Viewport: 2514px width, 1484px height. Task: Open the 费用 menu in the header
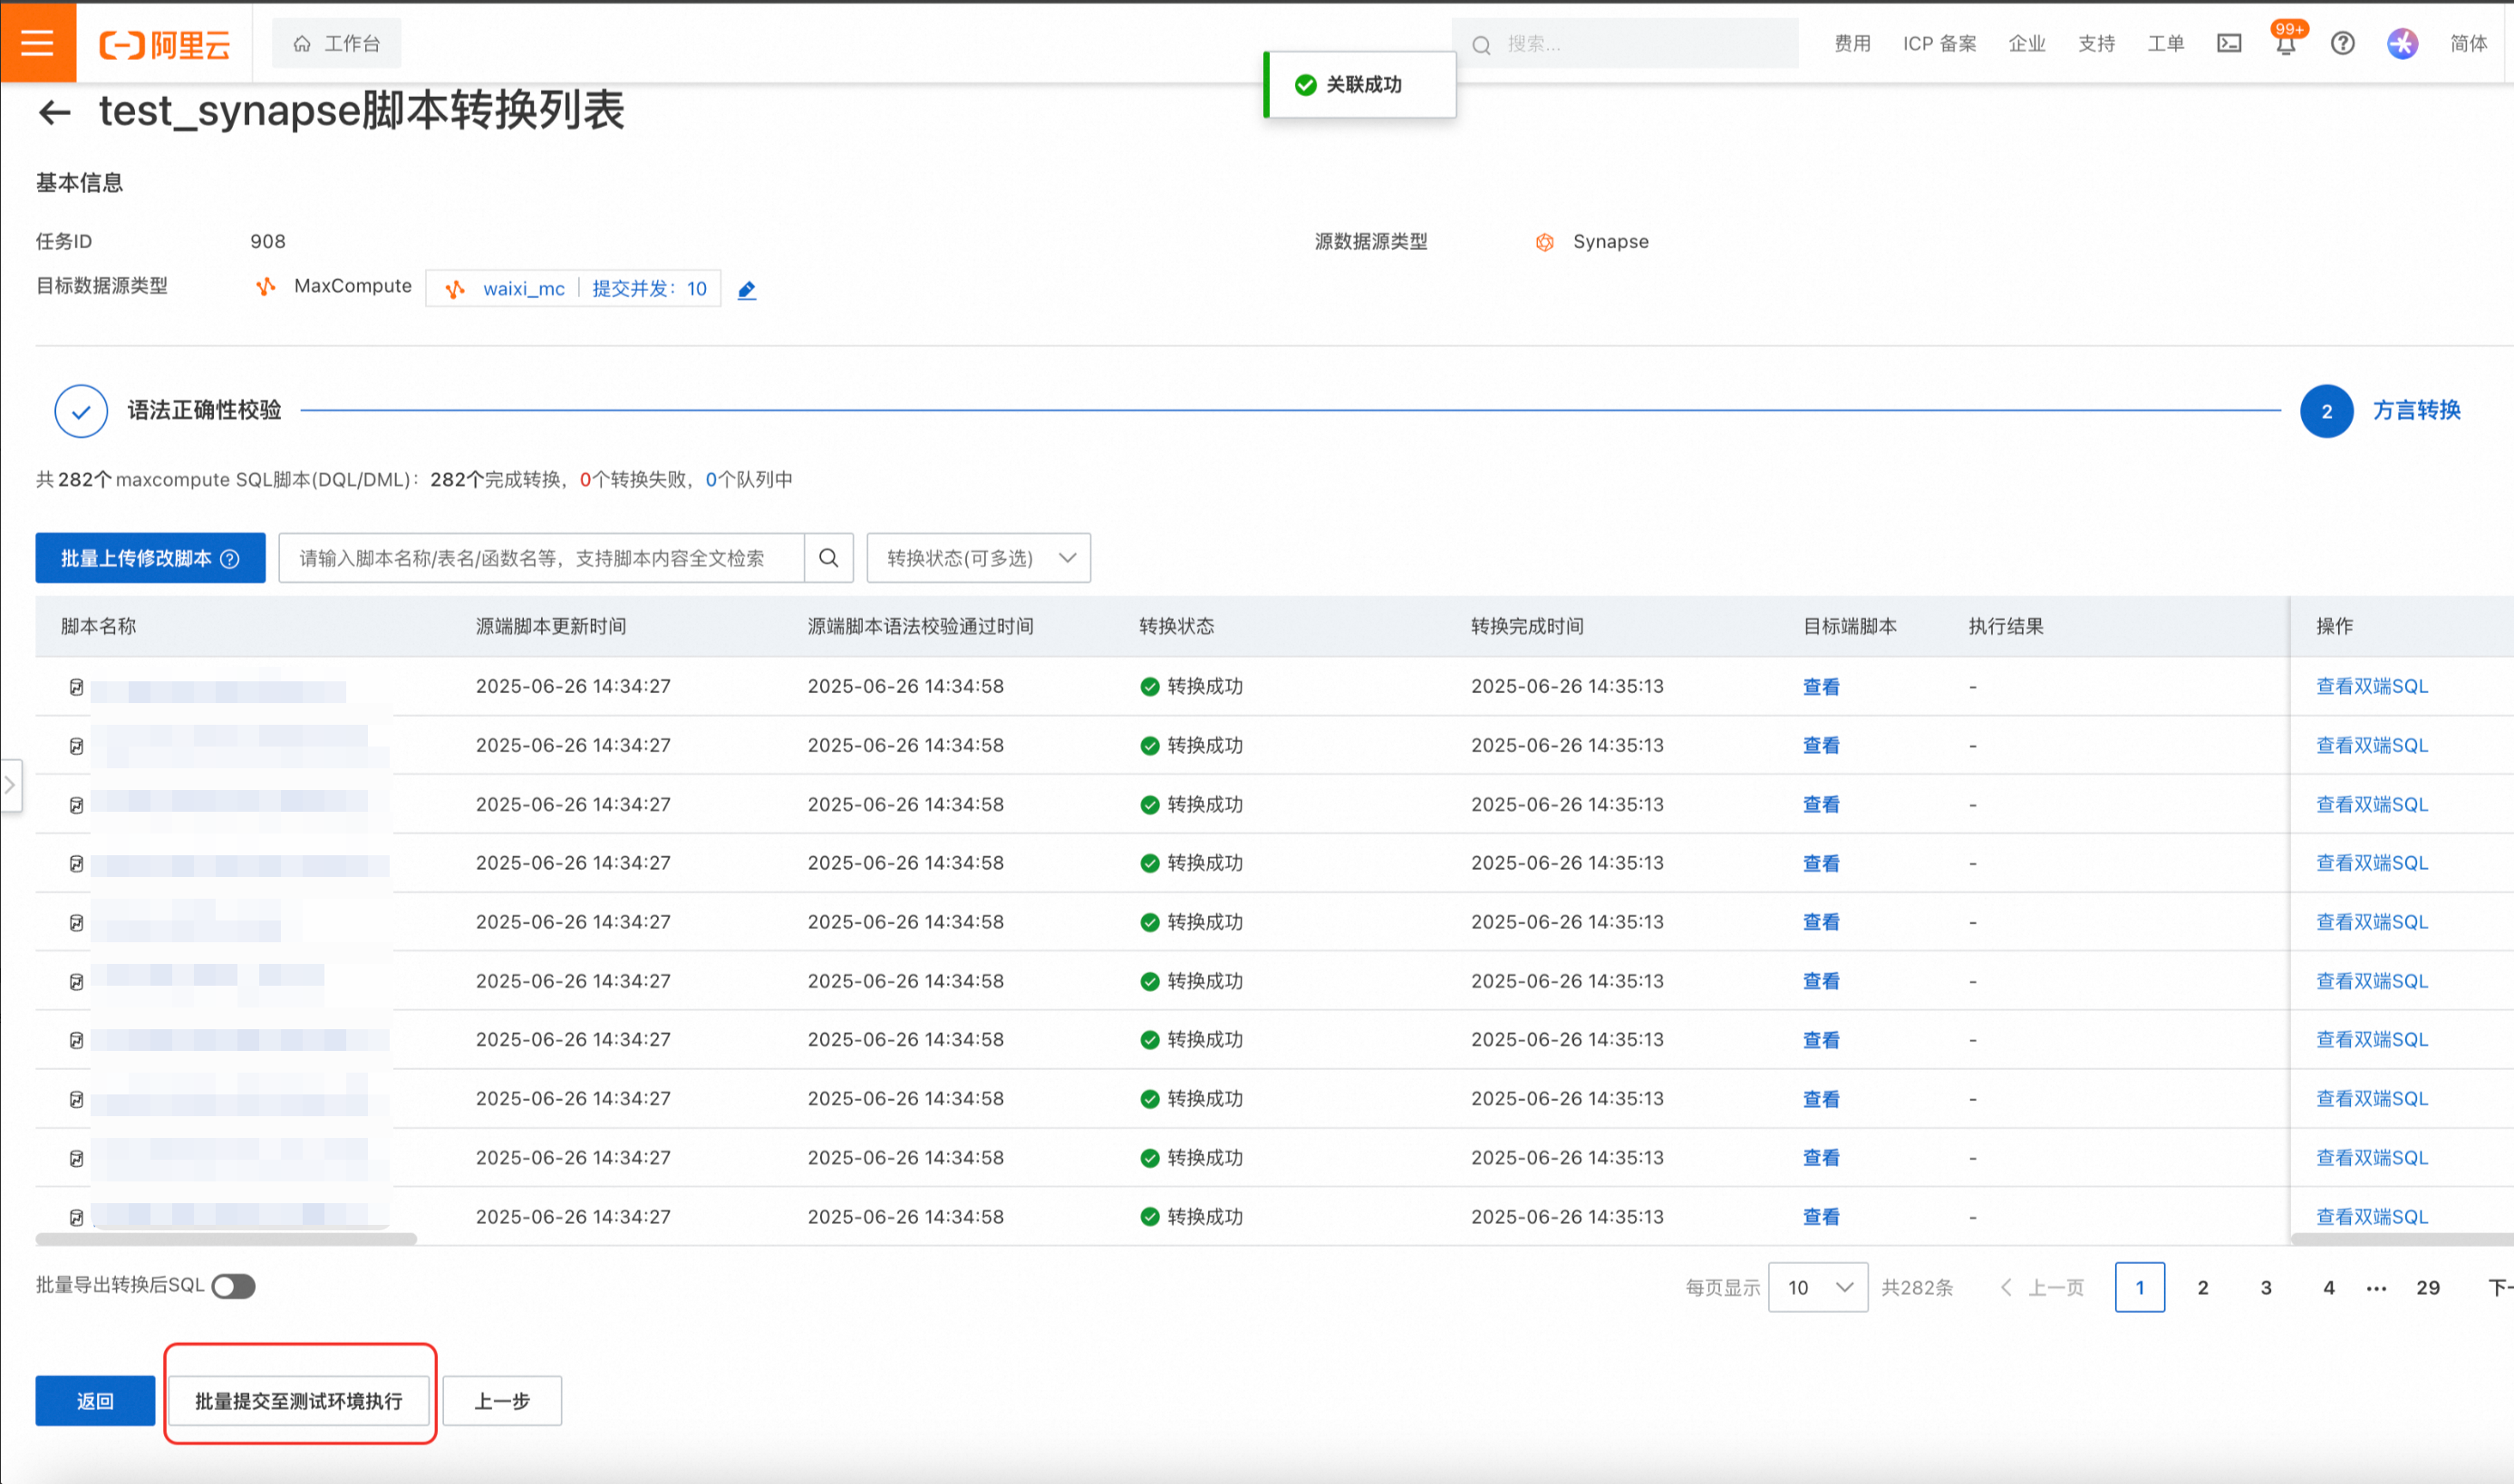1852,43
